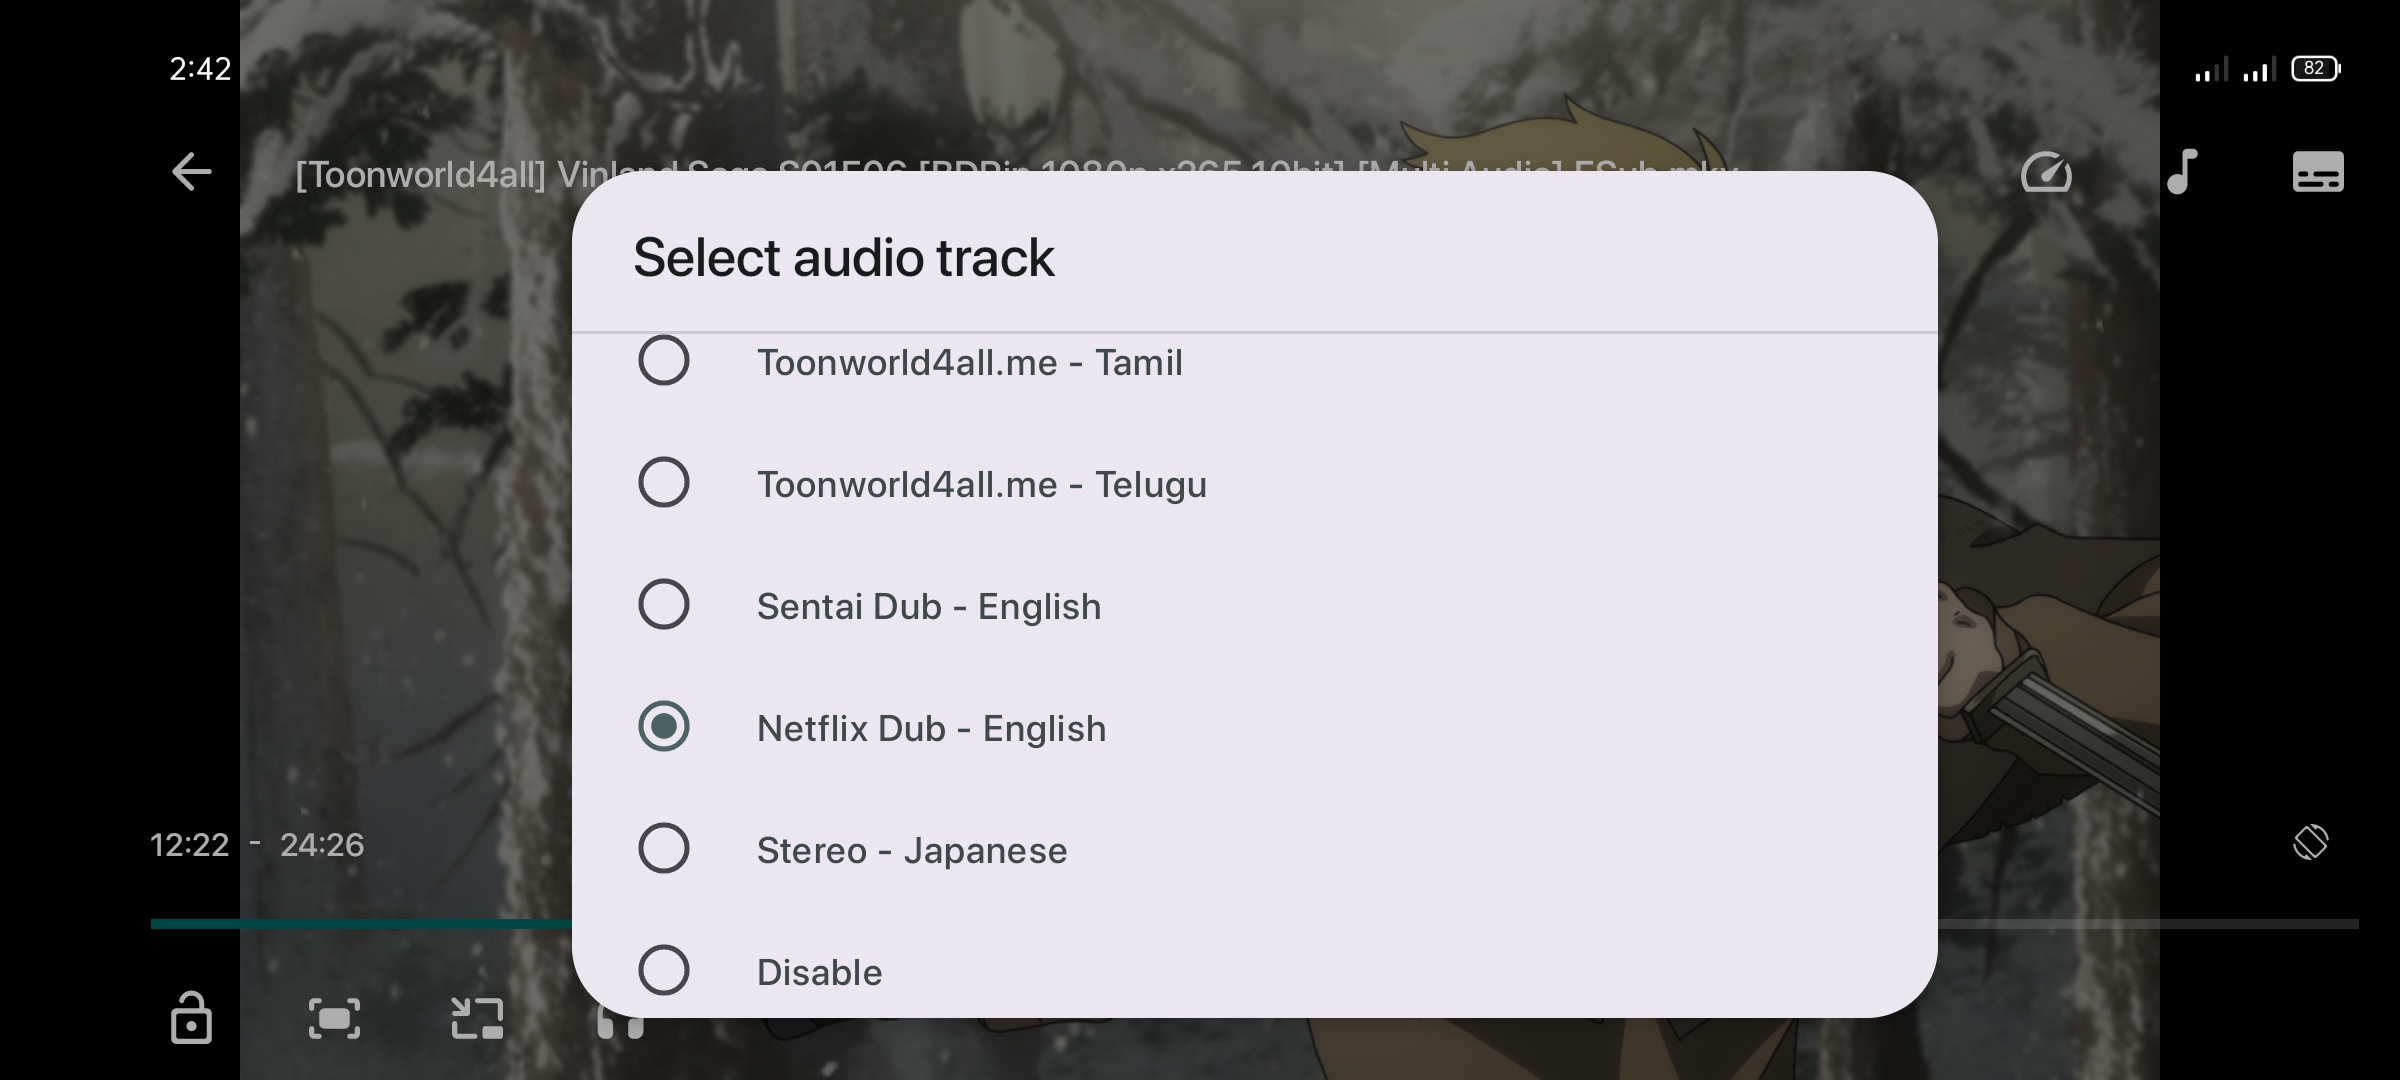Open the playback speed gauge icon
This screenshot has width=2400, height=1080.
(x=2046, y=172)
